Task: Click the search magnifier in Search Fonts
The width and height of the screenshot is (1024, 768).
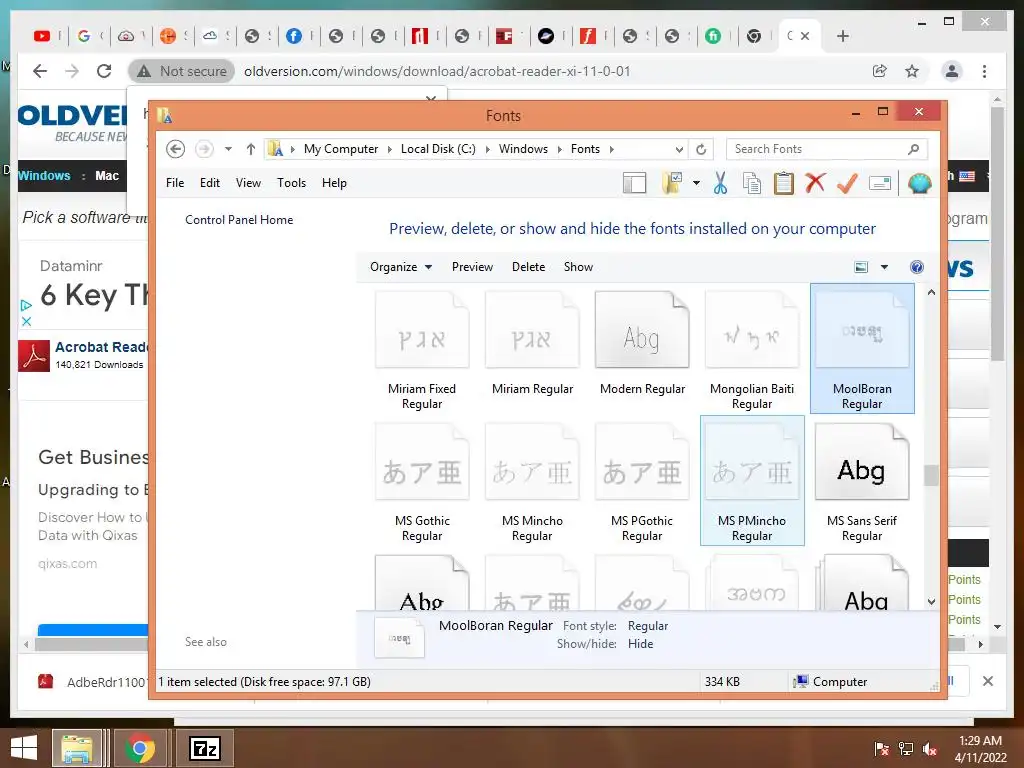Action: [914, 149]
